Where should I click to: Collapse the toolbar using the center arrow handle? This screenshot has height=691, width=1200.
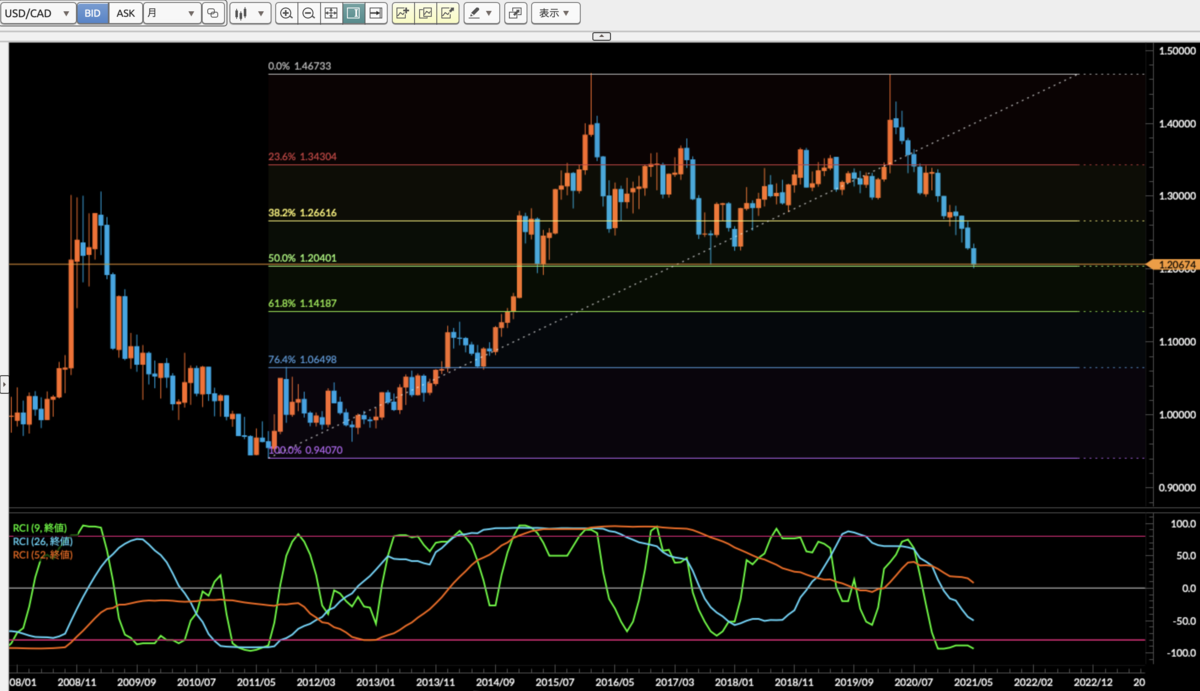point(601,36)
